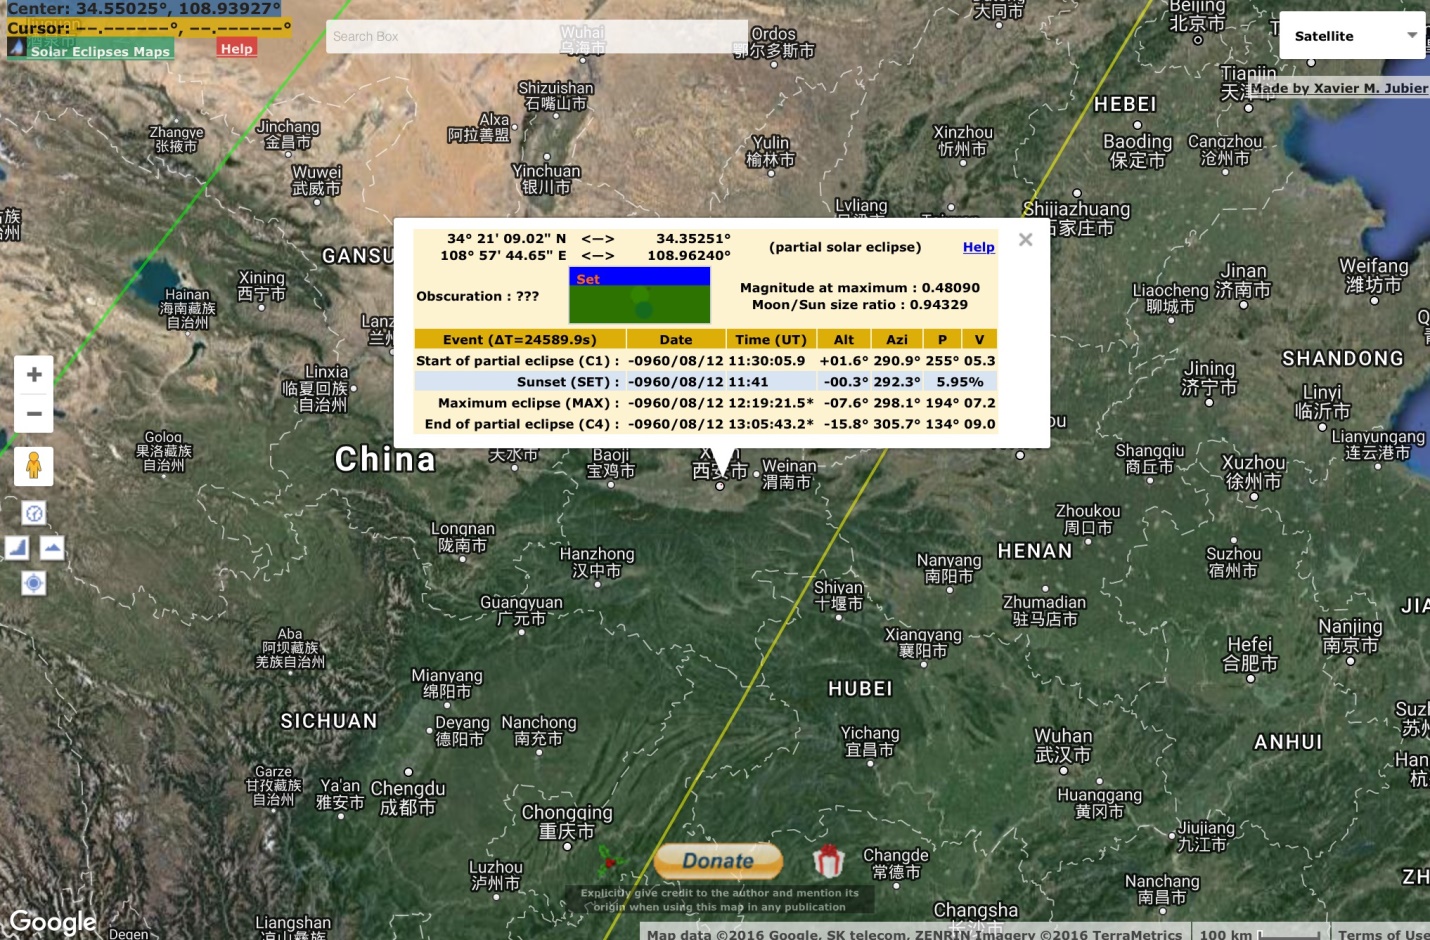Open the Terms of Use link

[1383, 934]
